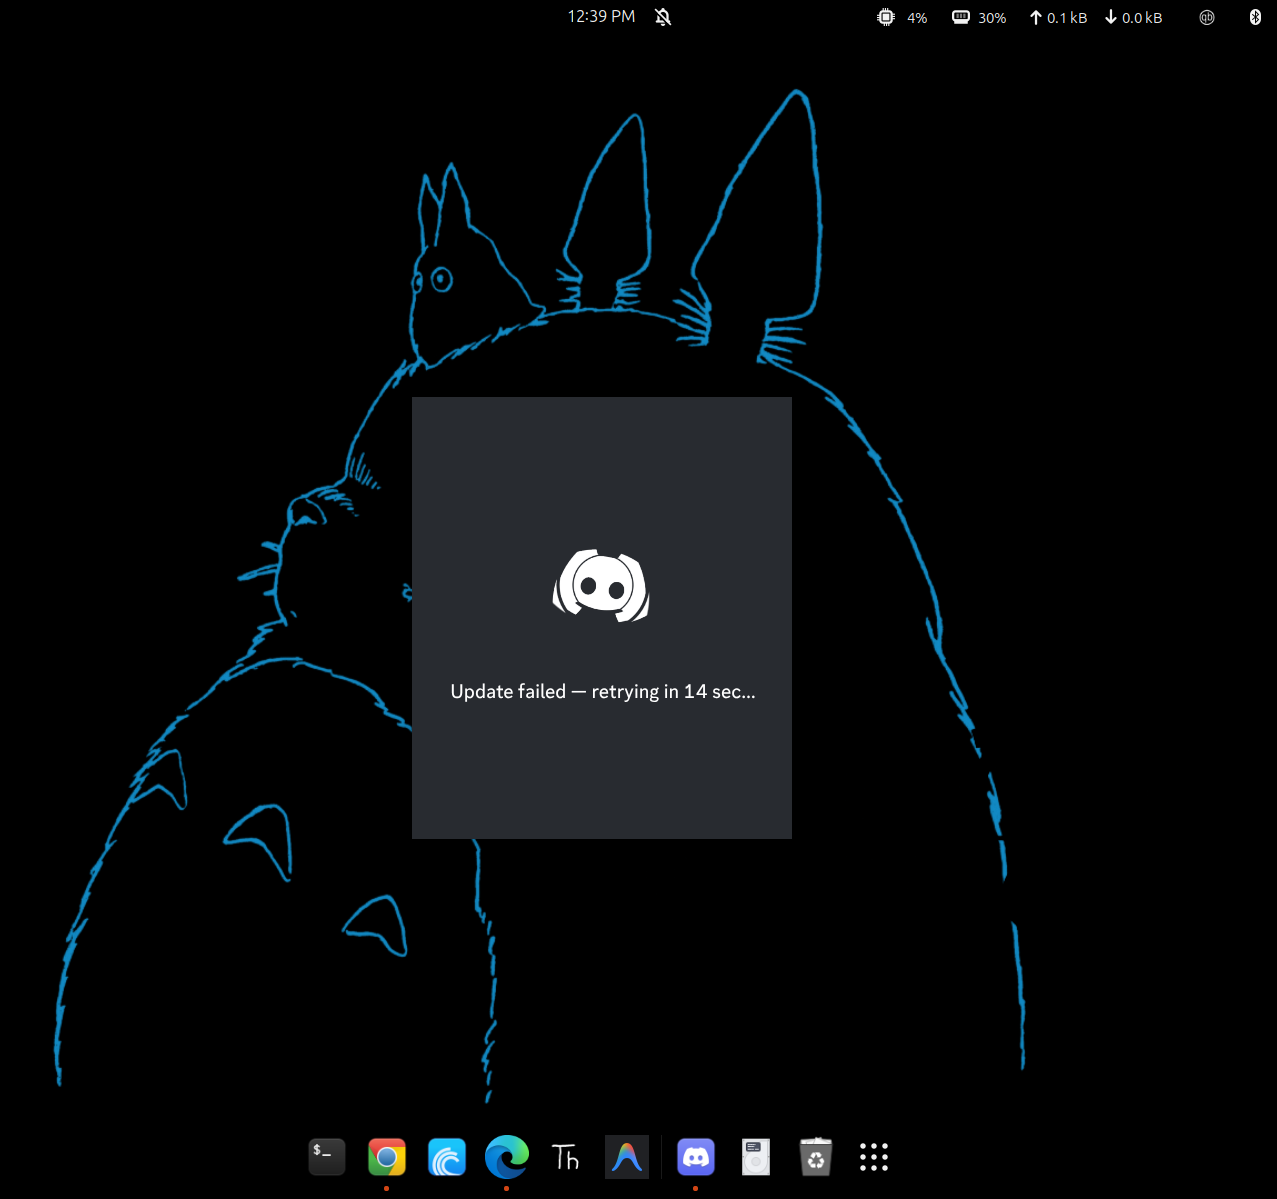
Task: Click the network download arrow indicator
Action: tap(1110, 17)
